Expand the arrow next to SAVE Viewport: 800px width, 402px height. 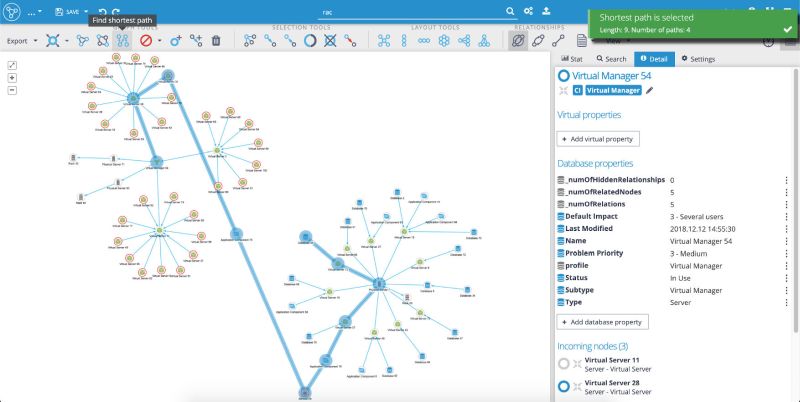click(86, 11)
